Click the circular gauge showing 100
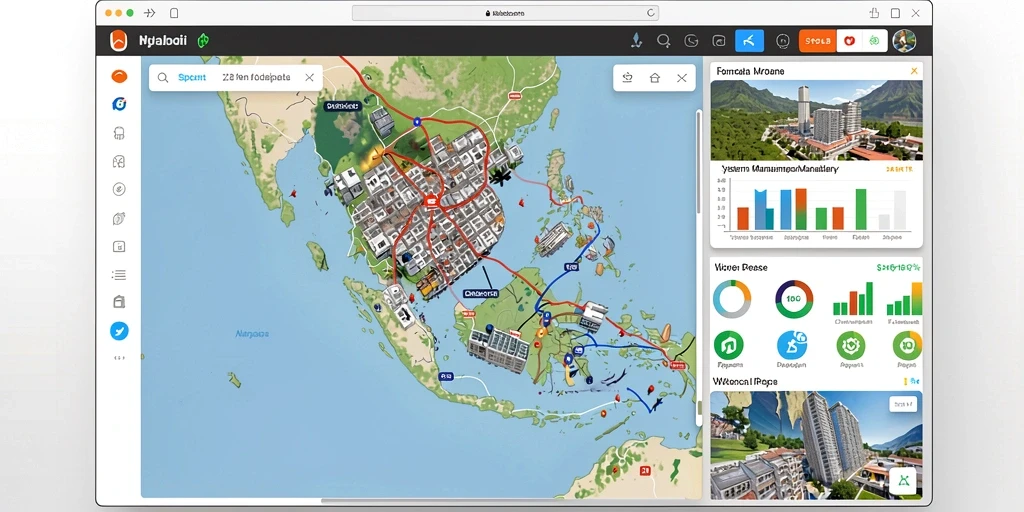This screenshot has height=512, width=1024. coord(793,299)
